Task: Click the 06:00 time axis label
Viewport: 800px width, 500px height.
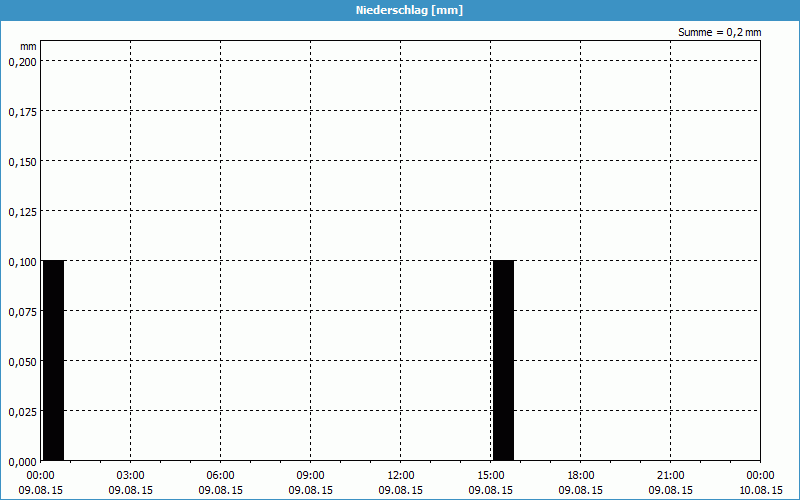Action: (220, 475)
